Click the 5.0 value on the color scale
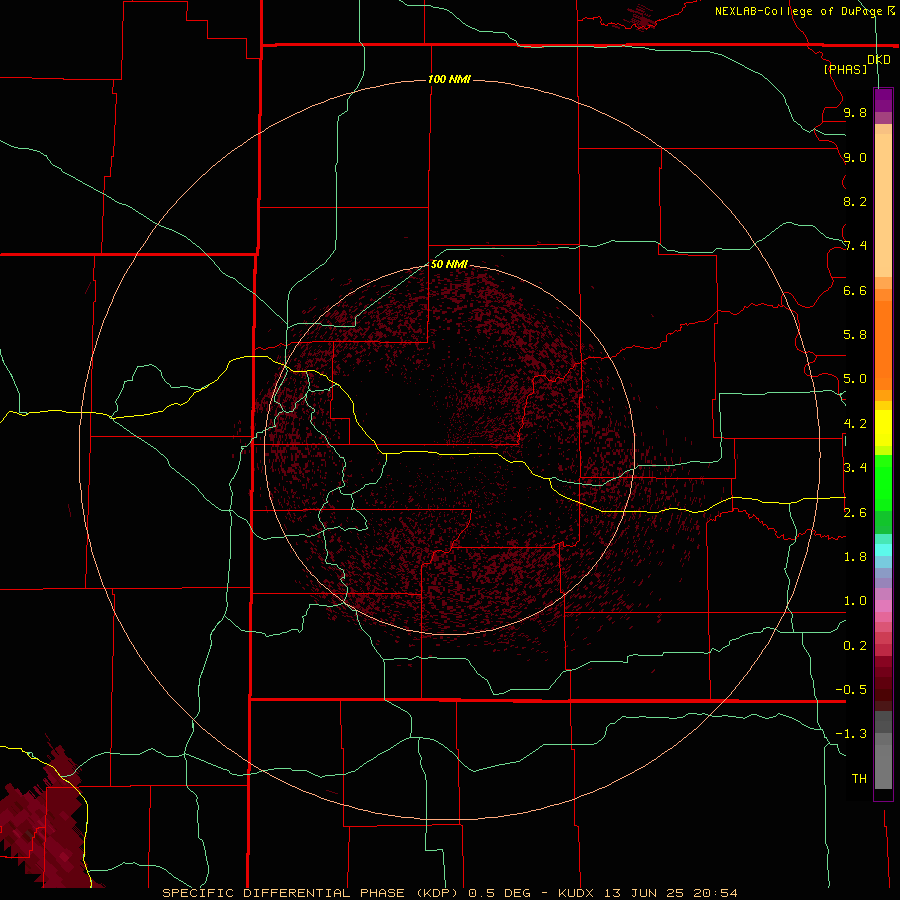This screenshot has height=900, width=900. coord(855,379)
